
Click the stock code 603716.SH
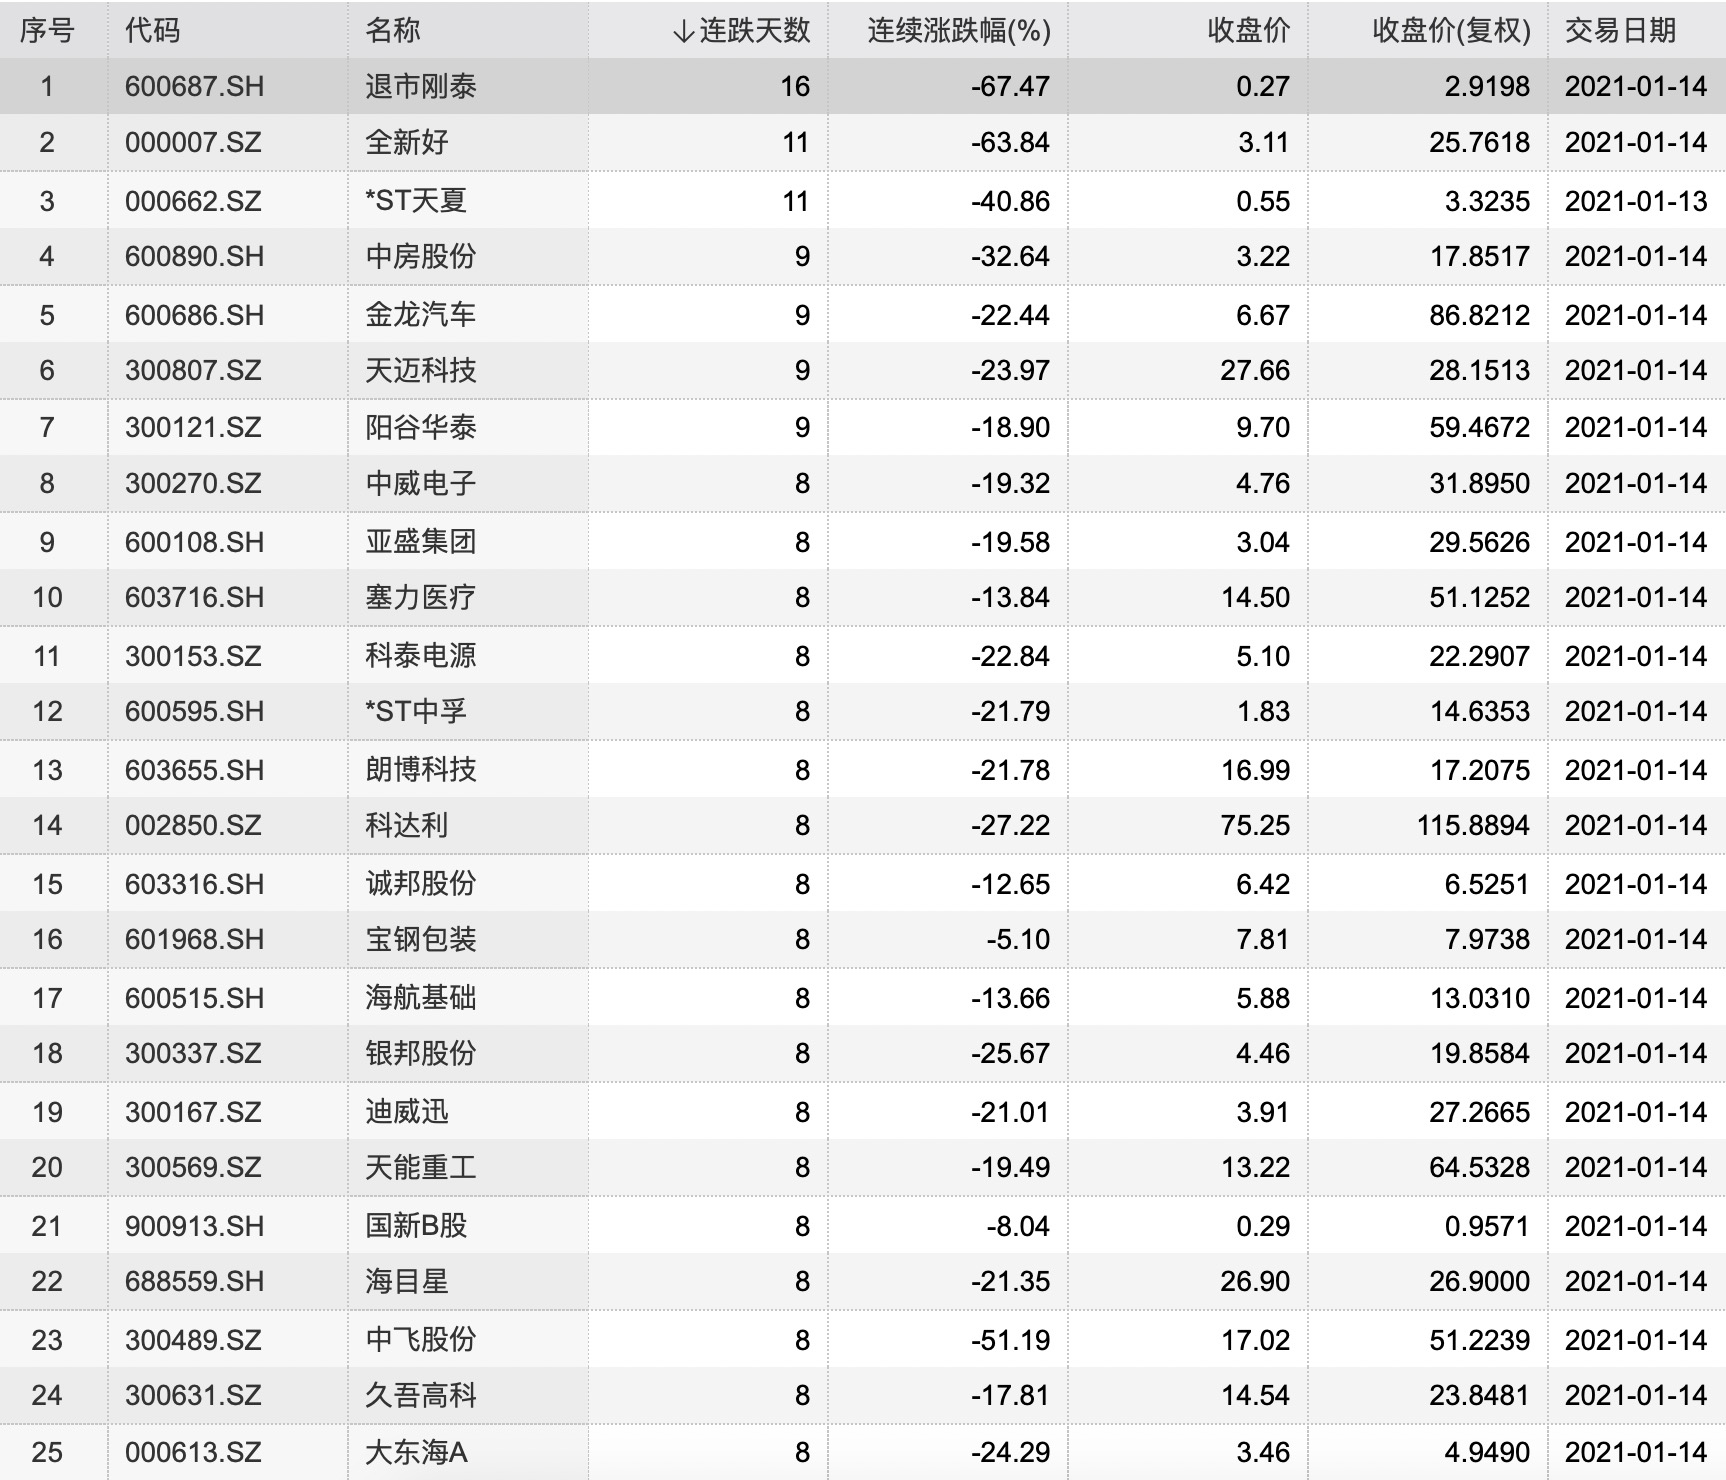click(195, 597)
